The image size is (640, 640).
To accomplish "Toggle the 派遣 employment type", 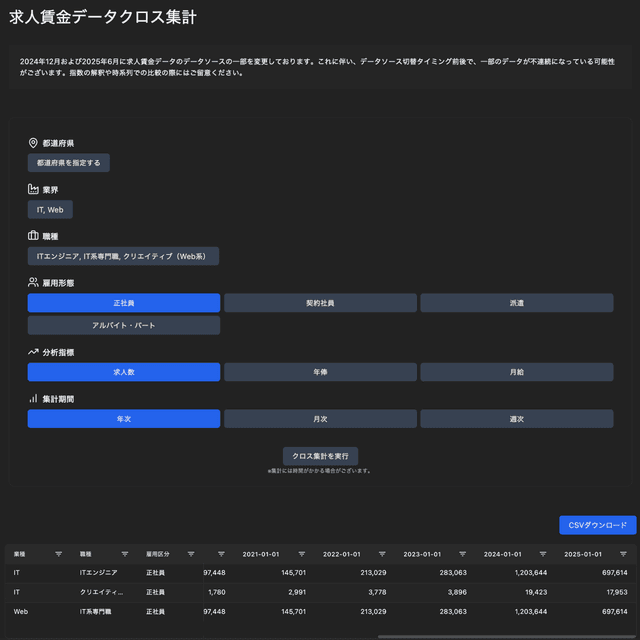I will click(516, 303).
